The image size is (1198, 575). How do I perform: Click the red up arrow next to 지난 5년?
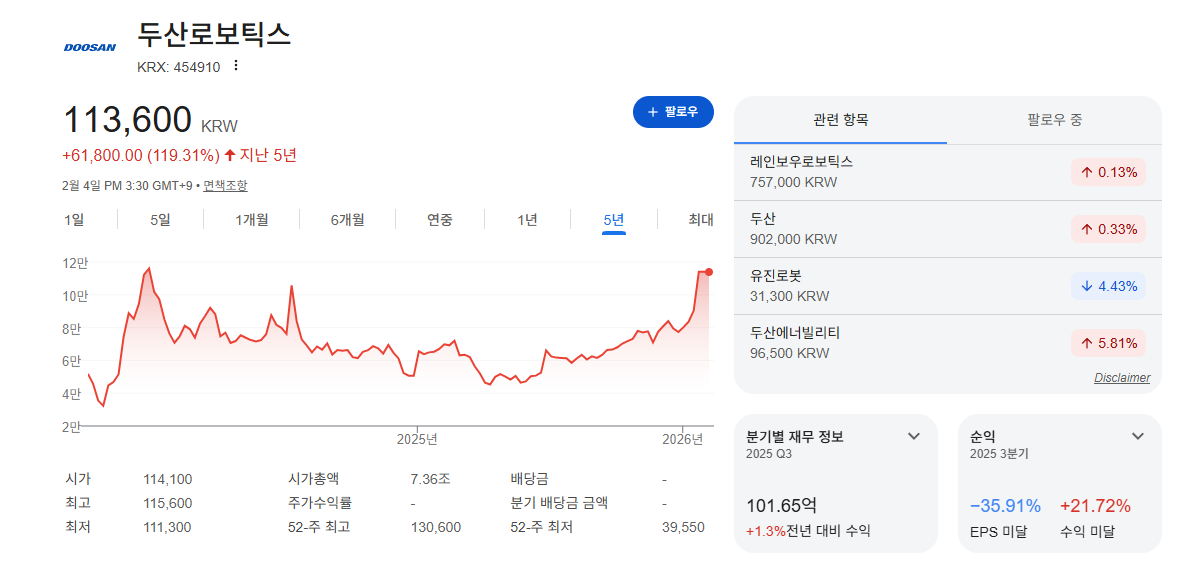(229, 156)
